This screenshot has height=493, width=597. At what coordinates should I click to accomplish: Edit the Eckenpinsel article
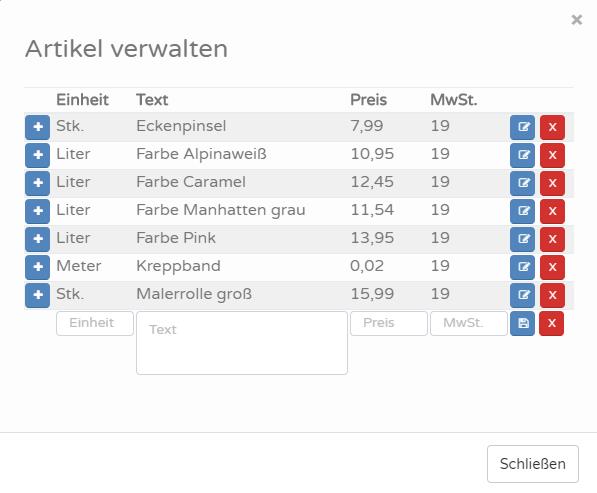(522, 127)
